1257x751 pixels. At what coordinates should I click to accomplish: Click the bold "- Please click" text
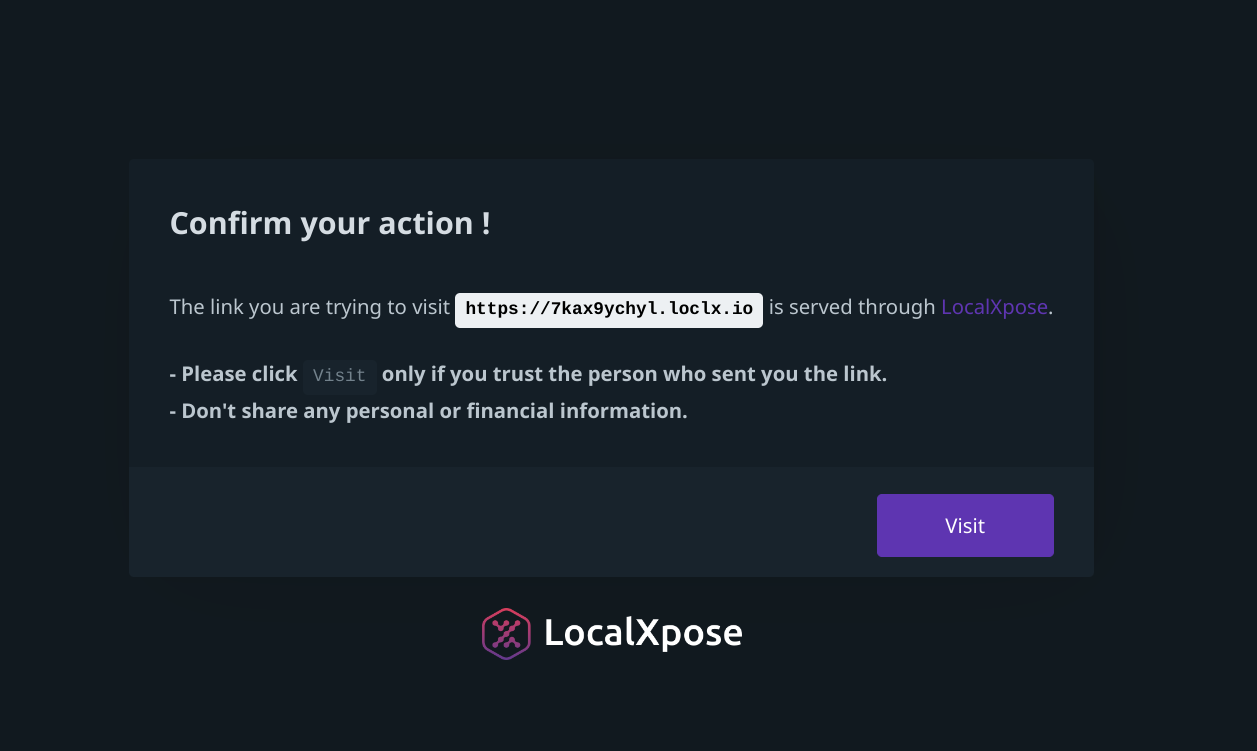click(x=234, y=374)
